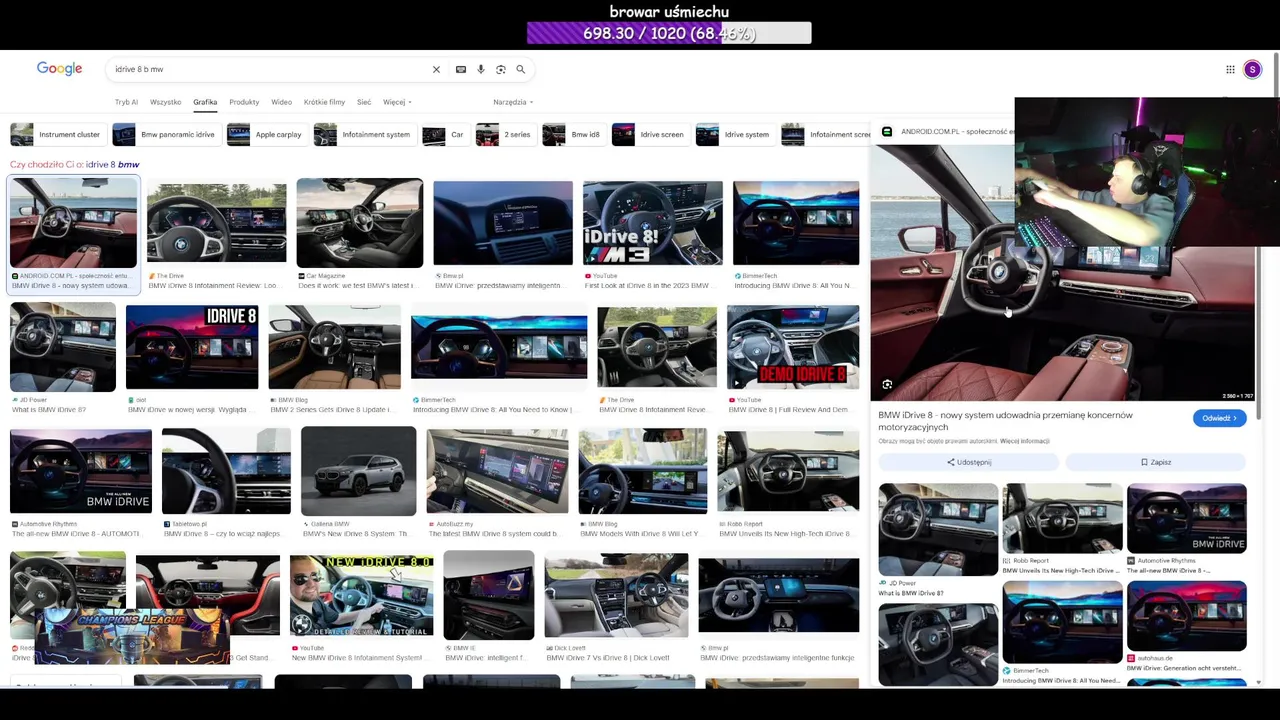
Task: Open related autohaus.de thumbnail in preview panel
Action: (x=1186, y=616)
